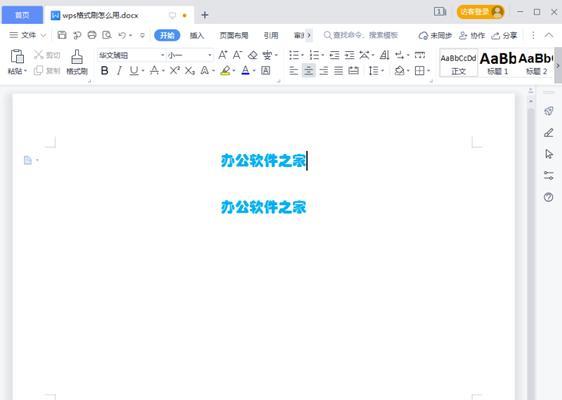Click the bulleted list icon

pos(294,55)
